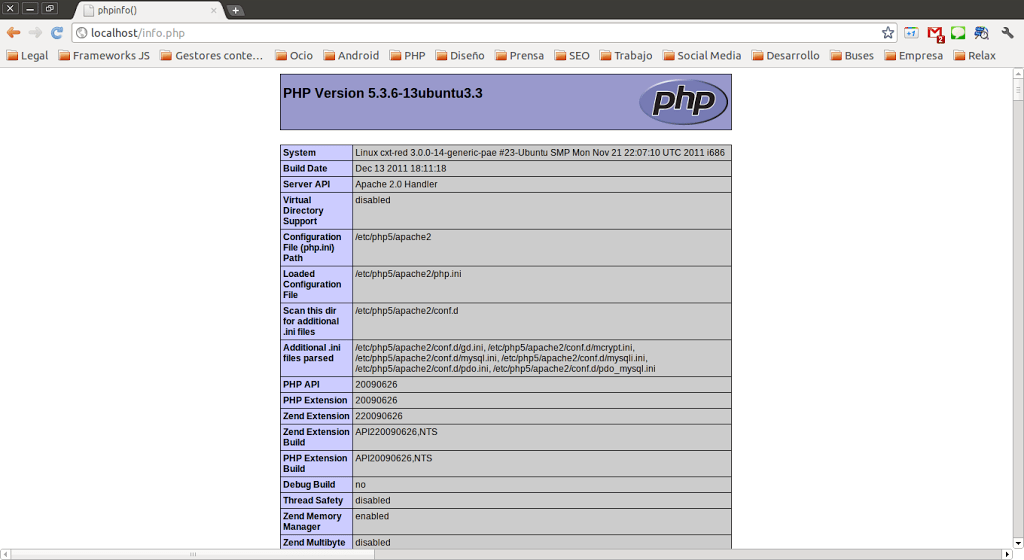Click the vertical scrollbar down arrow
Image resolution: width=1024 pixels, height=560 pixels.
click(x=1018, y=543)
